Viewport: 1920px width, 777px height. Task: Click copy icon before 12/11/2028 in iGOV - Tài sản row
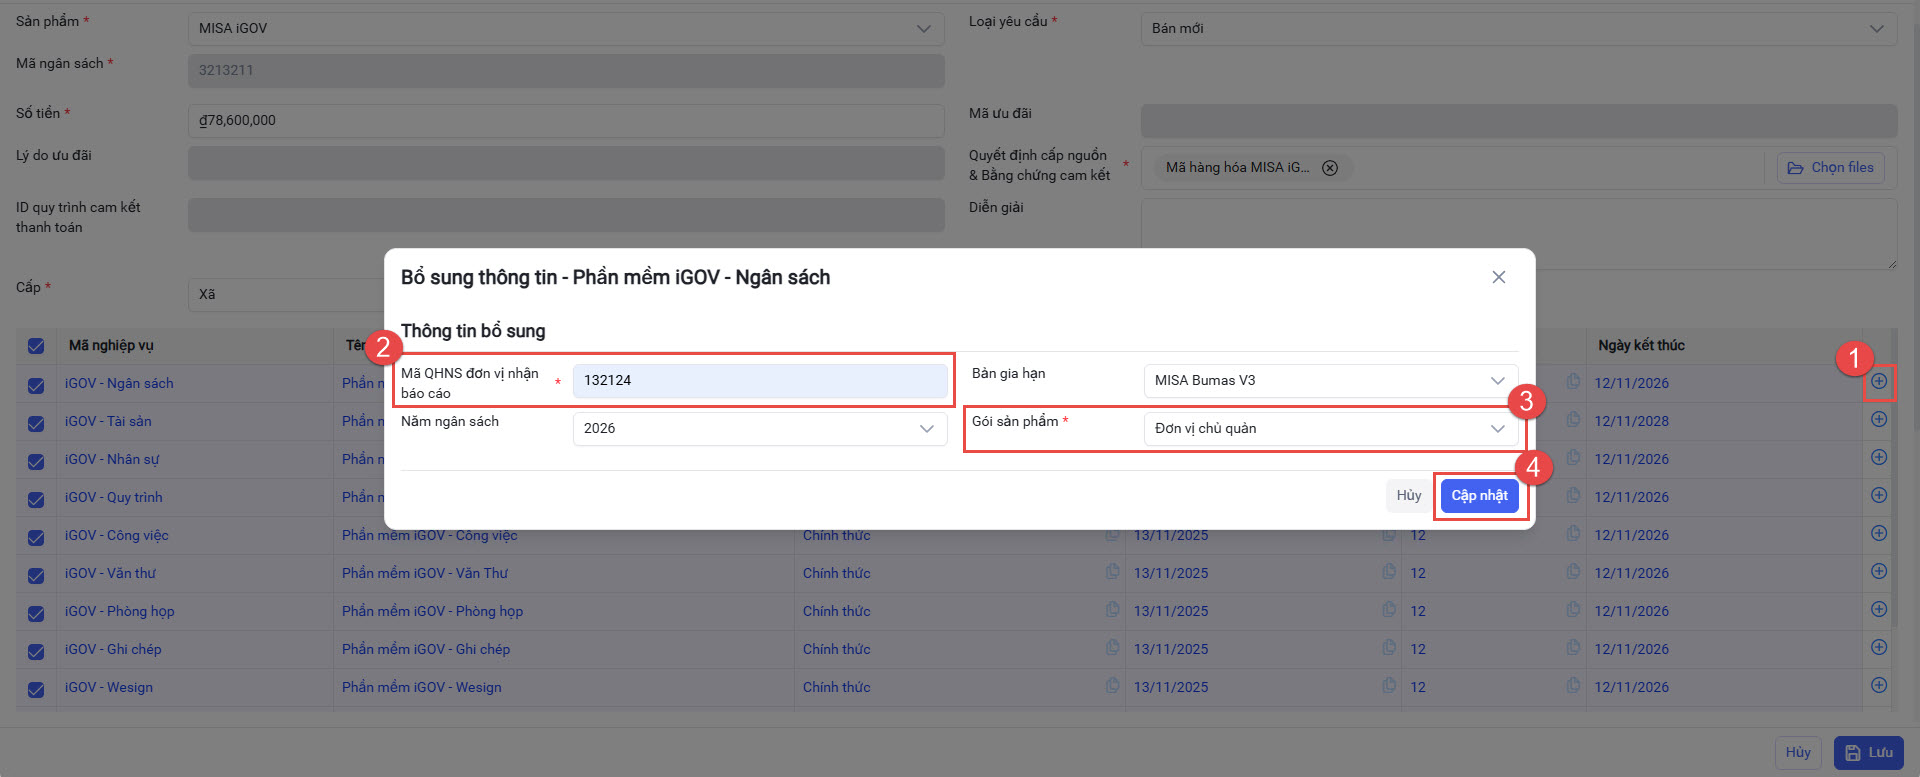click(1573, 419)
